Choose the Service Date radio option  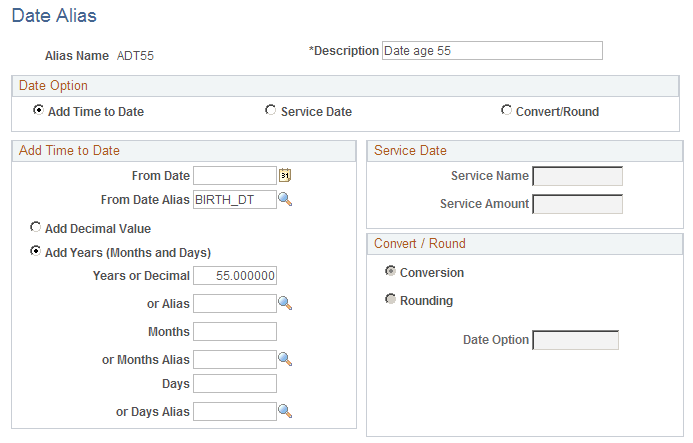[x=271, y=111]
